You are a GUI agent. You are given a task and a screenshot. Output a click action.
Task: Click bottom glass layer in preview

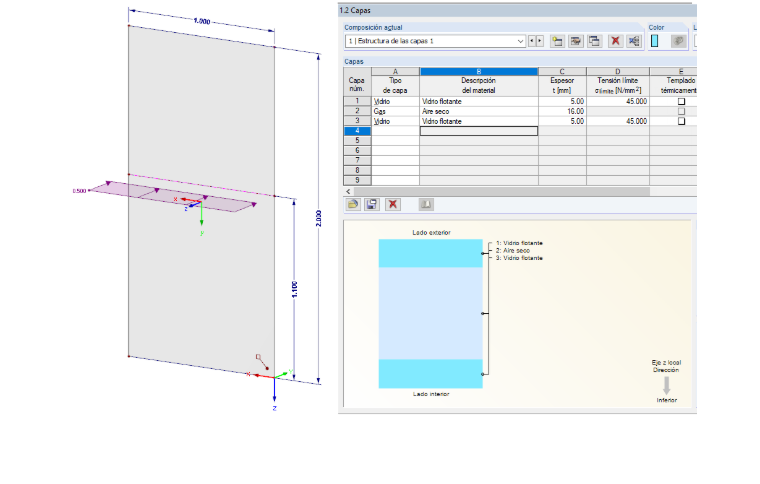tap(430, 374)
